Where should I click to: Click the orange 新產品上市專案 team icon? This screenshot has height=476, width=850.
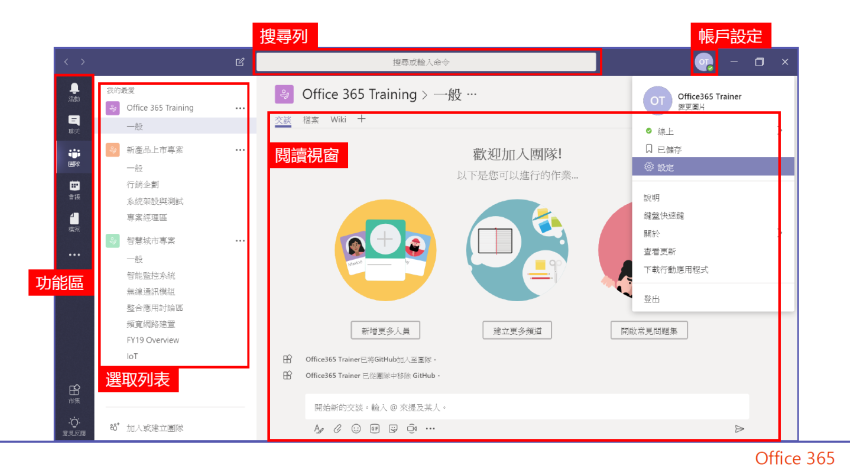coord(113,150)
